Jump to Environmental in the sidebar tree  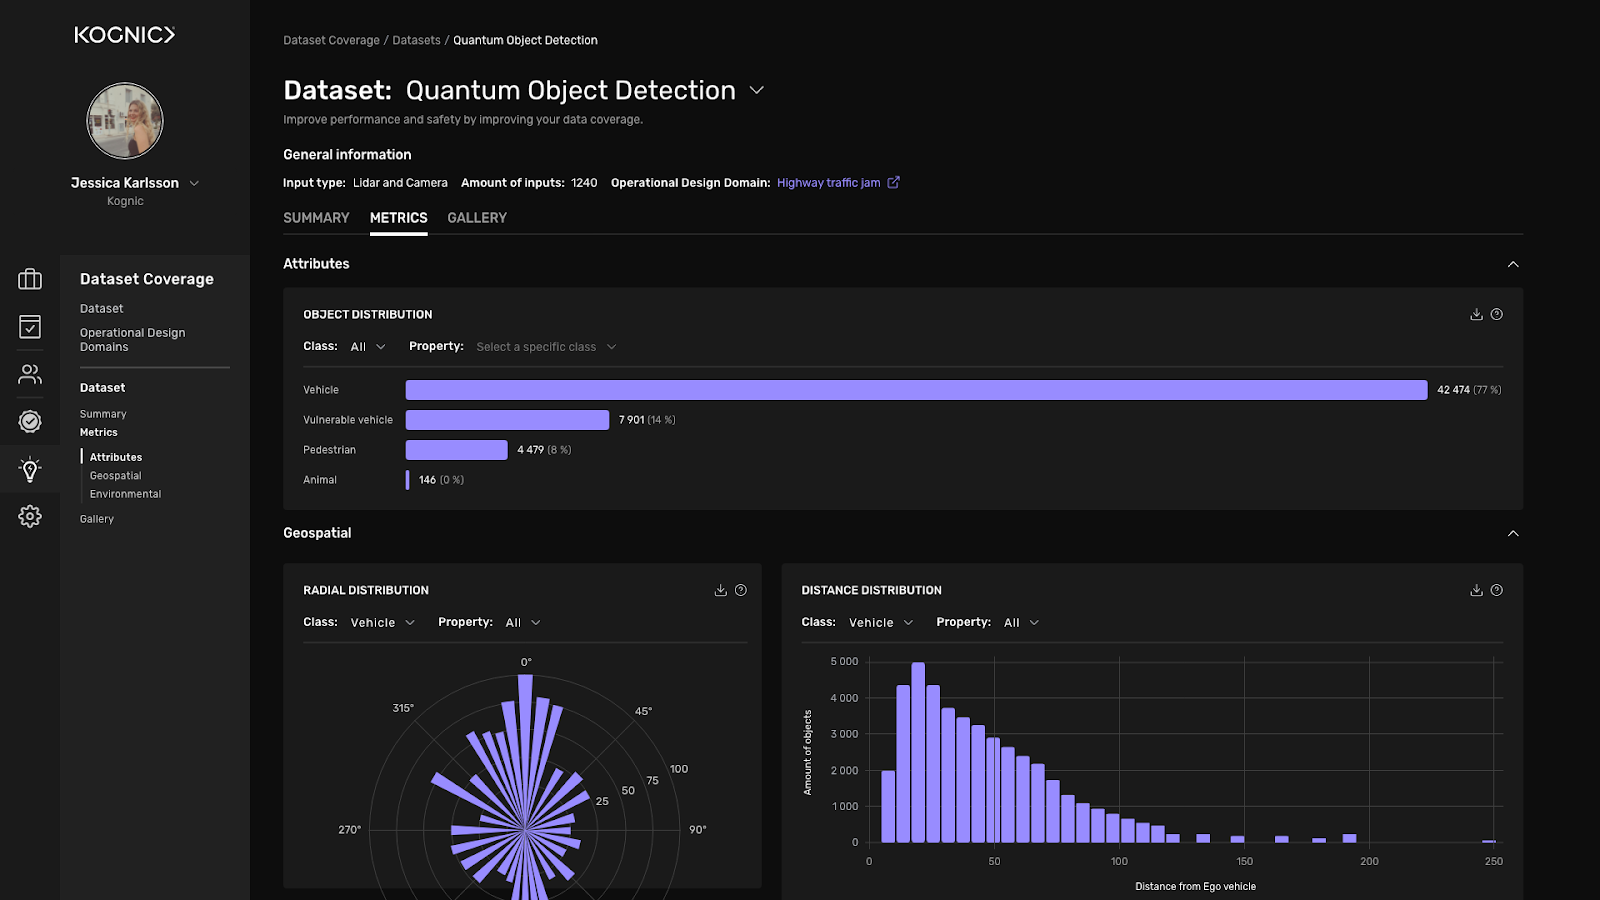[x=125, y=494]
